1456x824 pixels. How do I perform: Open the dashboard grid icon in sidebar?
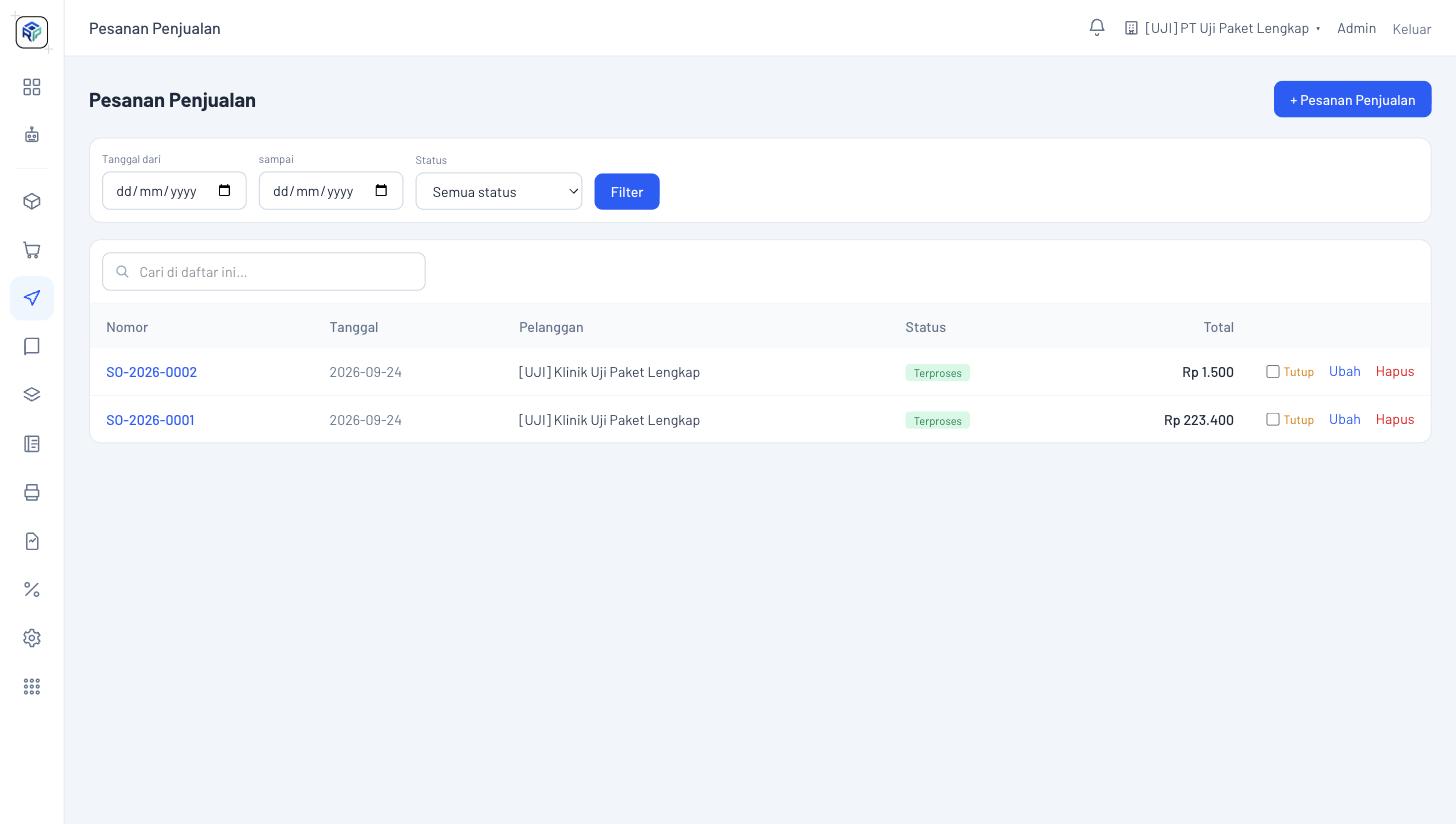(x=32, y=87)
